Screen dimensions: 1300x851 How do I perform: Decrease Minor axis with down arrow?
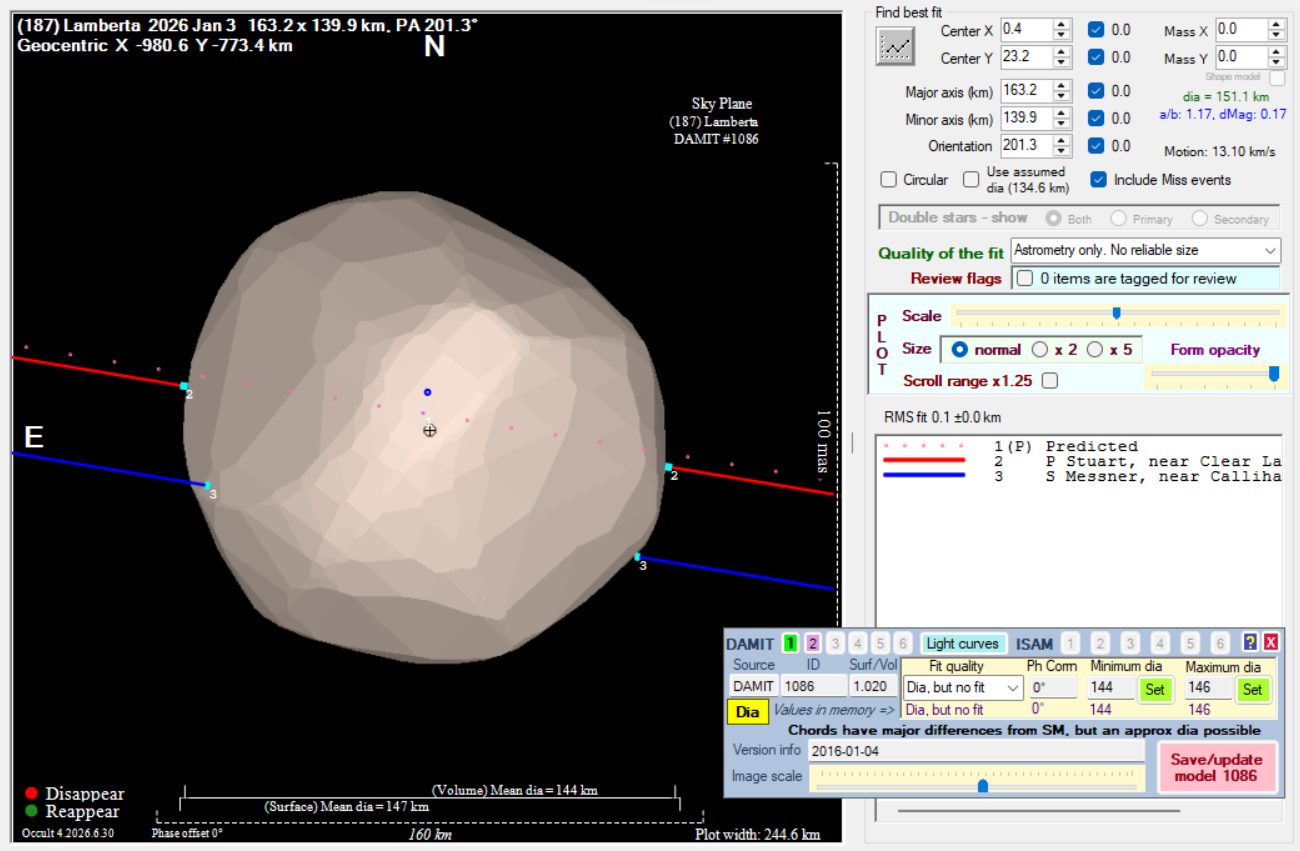(1062, 123)
